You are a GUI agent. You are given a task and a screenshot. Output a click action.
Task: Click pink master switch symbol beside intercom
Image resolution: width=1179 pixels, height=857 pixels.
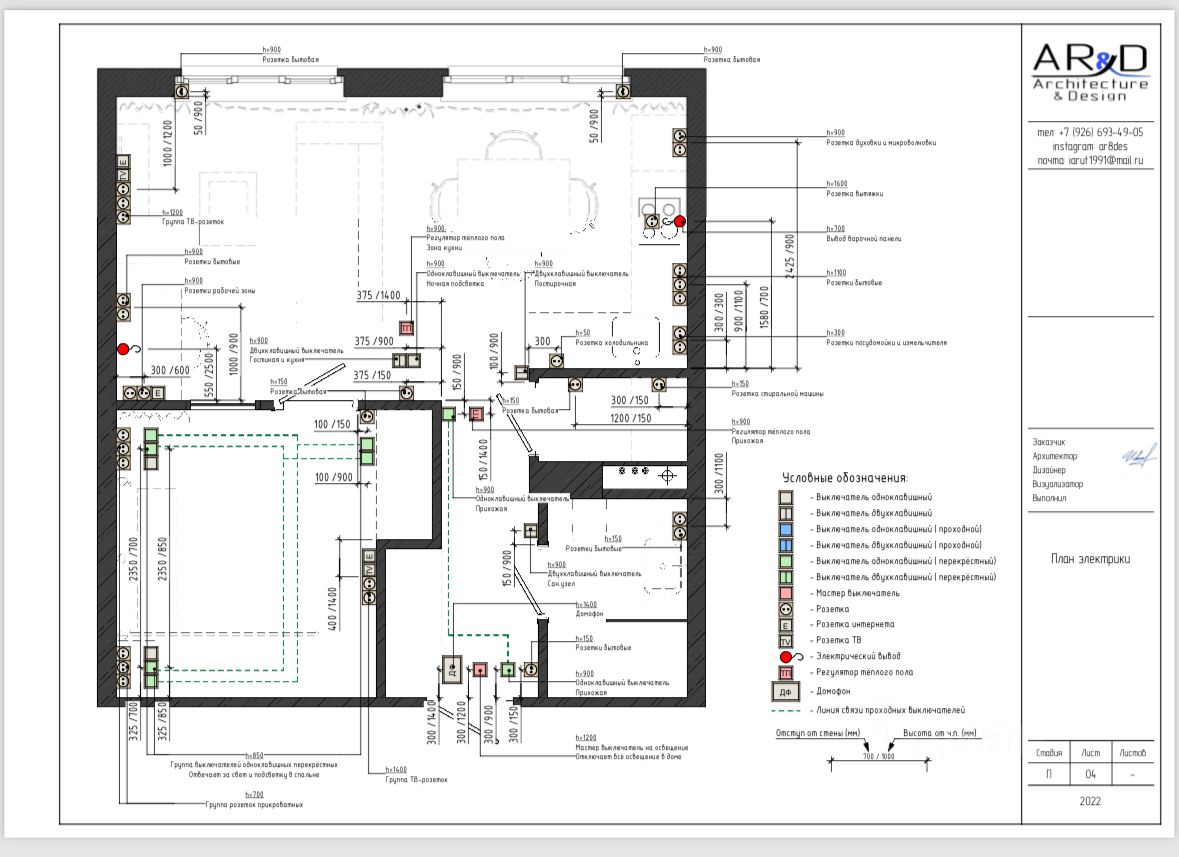coord(480,669)
